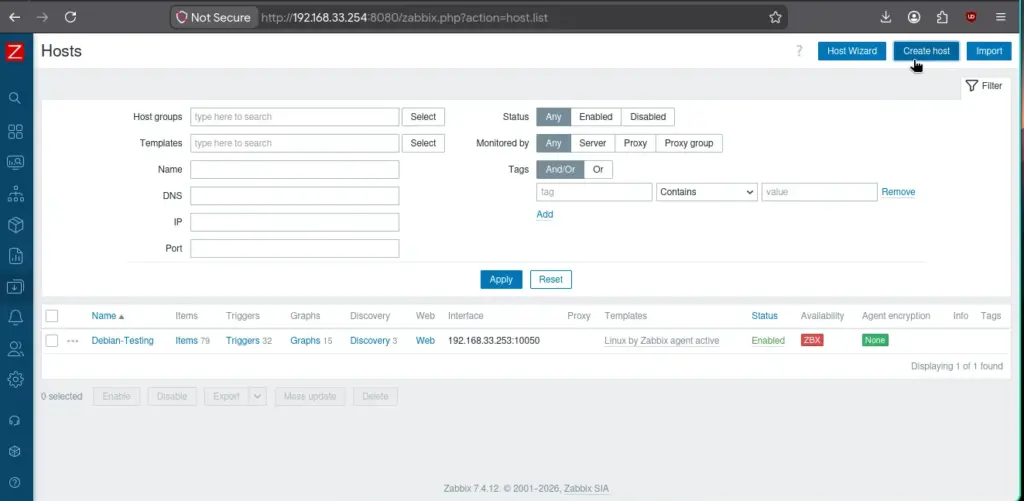Set Monitored by to Proxy group
The width and height of the screenshot is (1024, 501).
coord(689,143)
